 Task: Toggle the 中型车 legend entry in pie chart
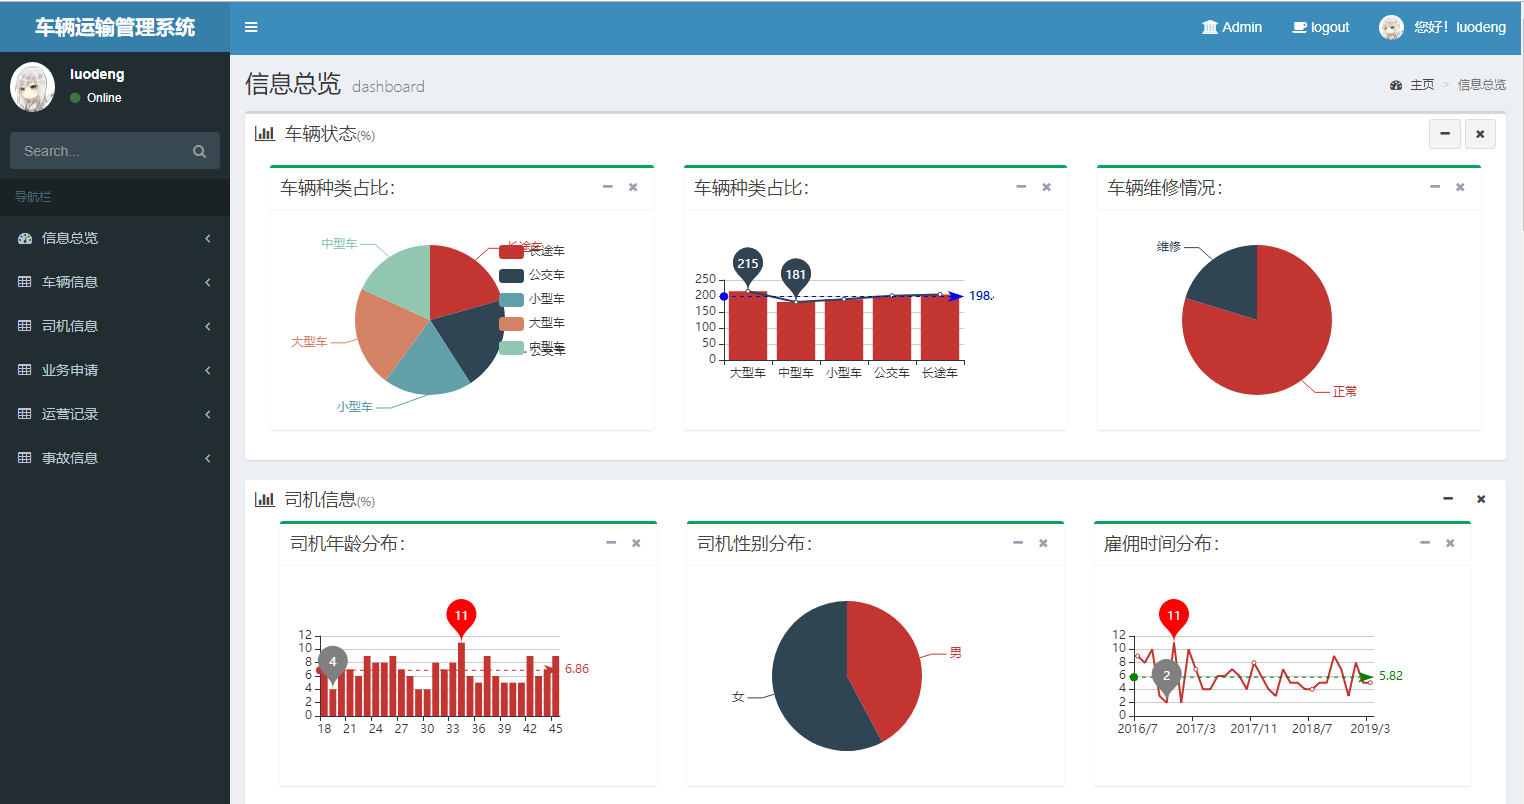coord(532,348)
